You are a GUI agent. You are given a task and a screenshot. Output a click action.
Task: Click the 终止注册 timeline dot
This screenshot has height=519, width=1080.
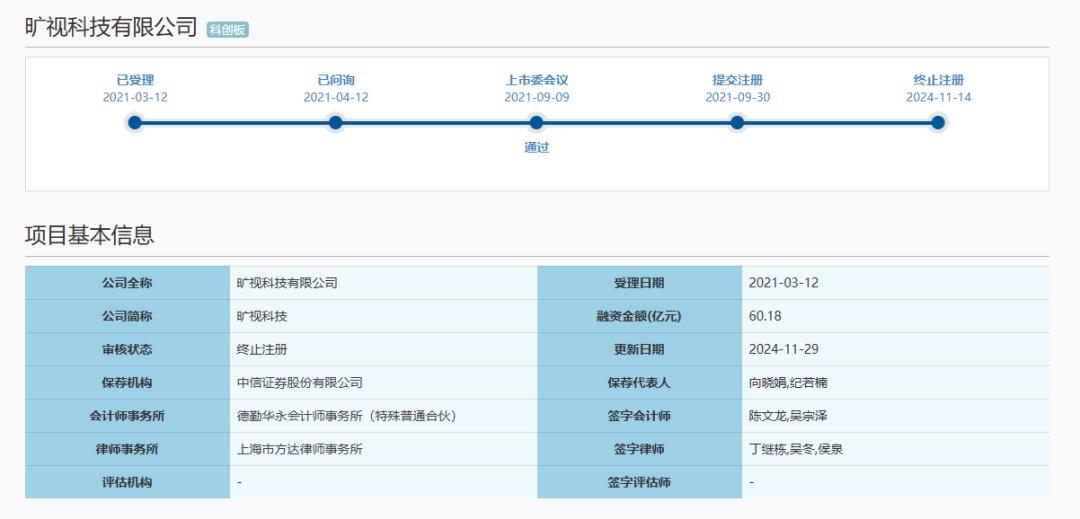(937, 123)
